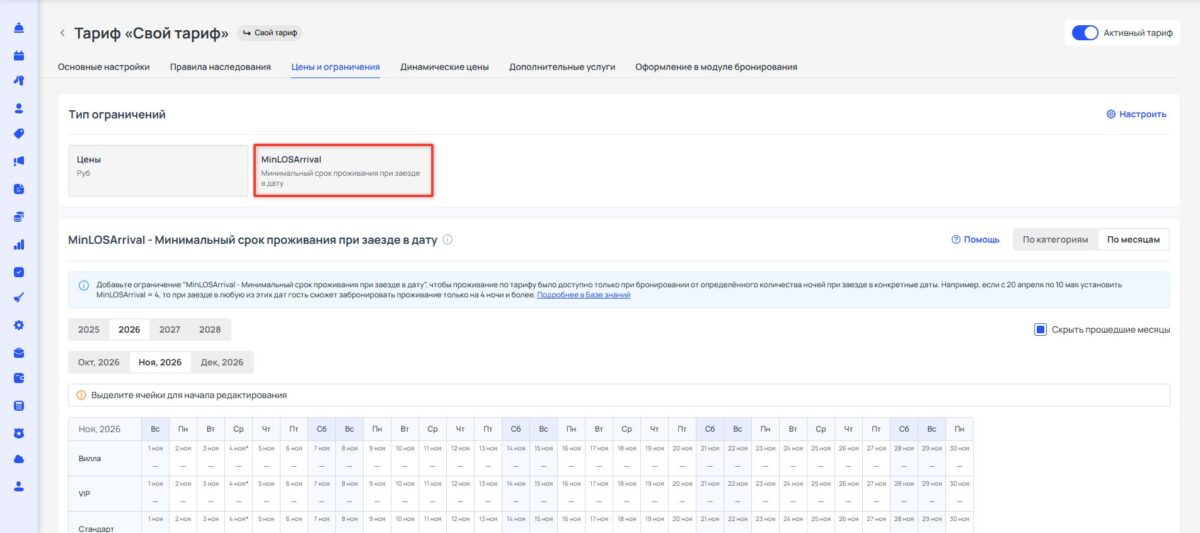Open the broom housekeeping icon in sidebar
Image resolution: width=1200 pixels, height=533 pixels.
(x=19, y=298)
